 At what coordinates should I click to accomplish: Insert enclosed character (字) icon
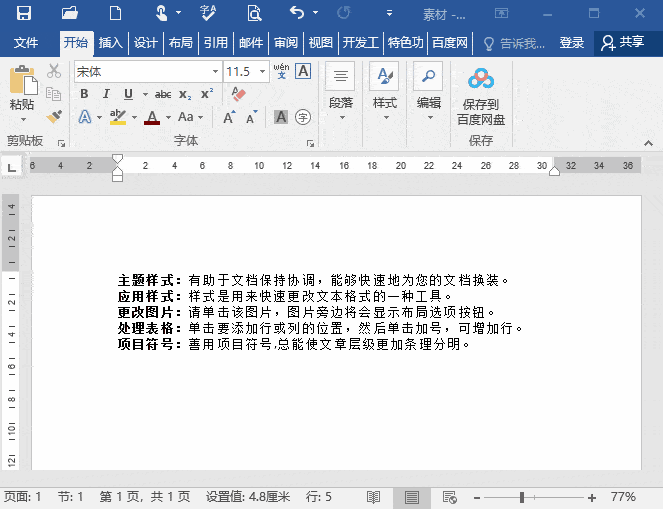point(303,117)
